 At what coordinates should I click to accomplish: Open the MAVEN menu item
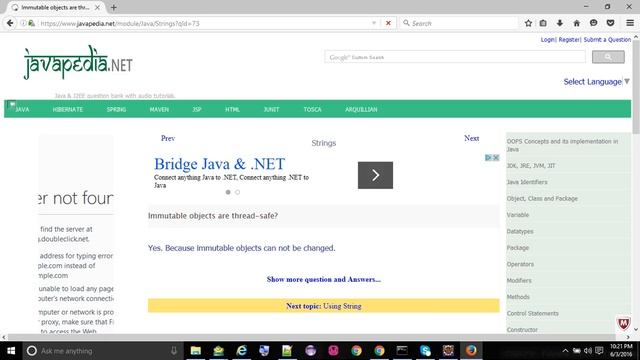click(159, 109)
